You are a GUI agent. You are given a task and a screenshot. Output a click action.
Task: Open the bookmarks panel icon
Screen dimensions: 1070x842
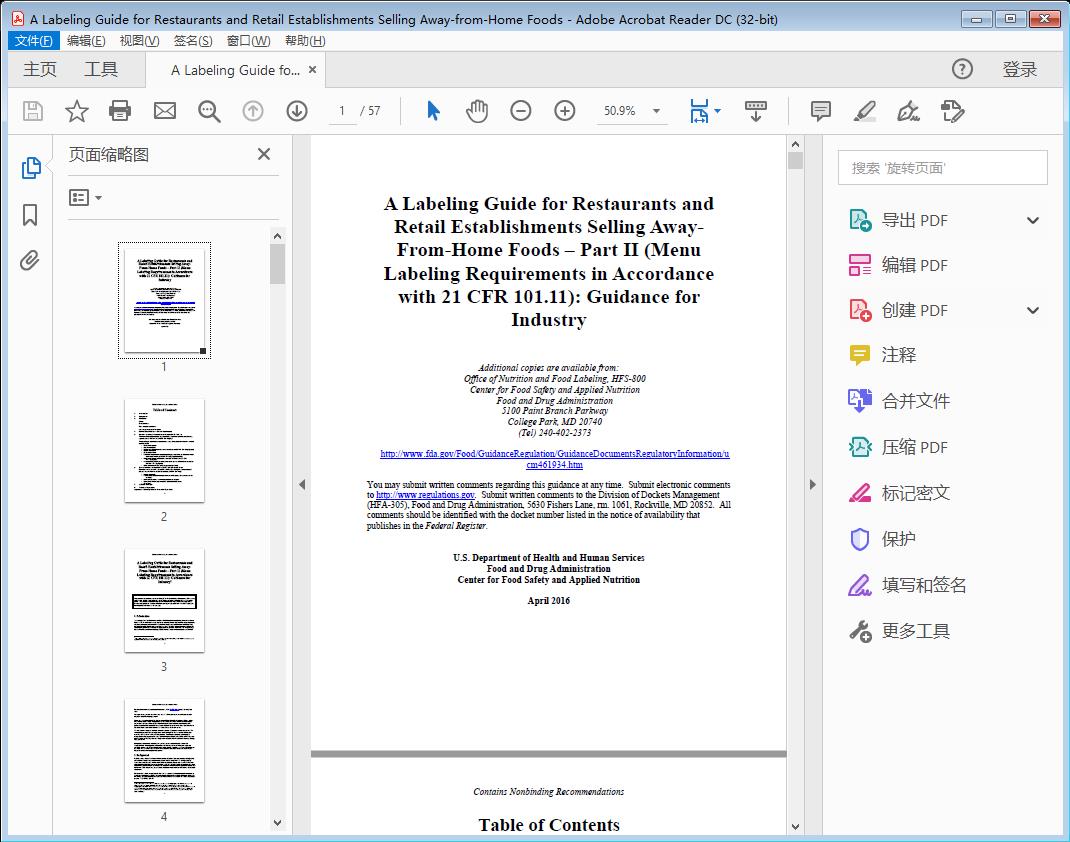tap(30, 215)
